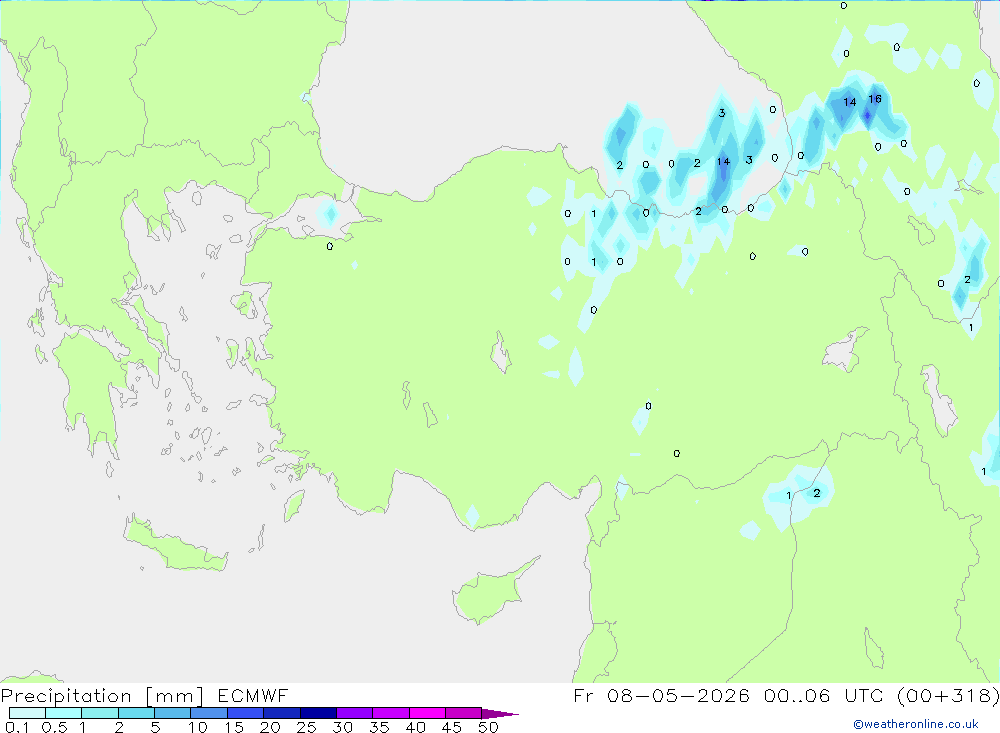
Task: Click the '5' legend scale label
Action: tap(155, 727)
